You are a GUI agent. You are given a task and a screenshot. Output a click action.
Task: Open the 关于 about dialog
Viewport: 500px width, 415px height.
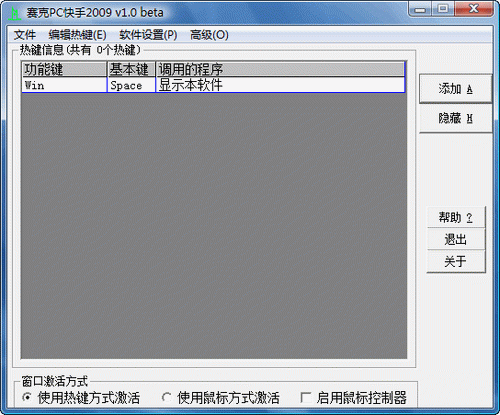coord(456,261)
